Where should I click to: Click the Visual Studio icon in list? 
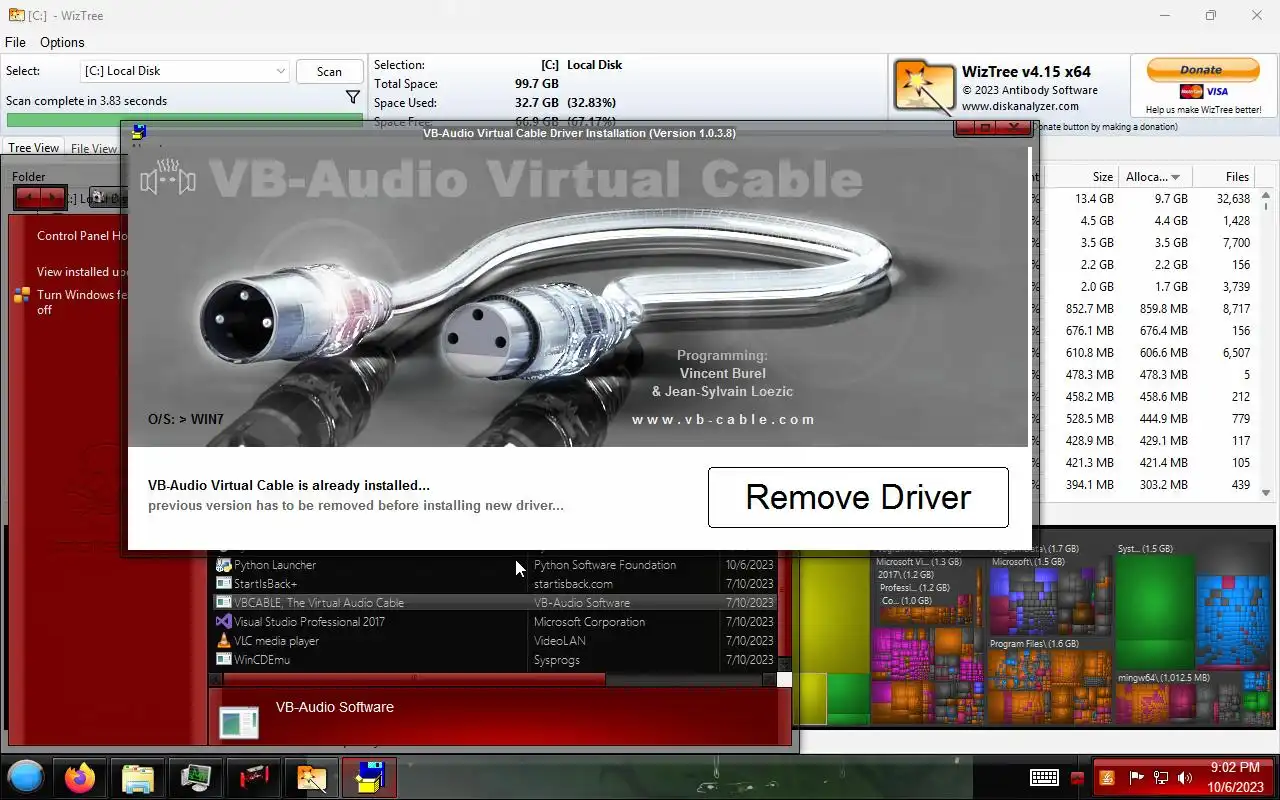pos(224,622)
